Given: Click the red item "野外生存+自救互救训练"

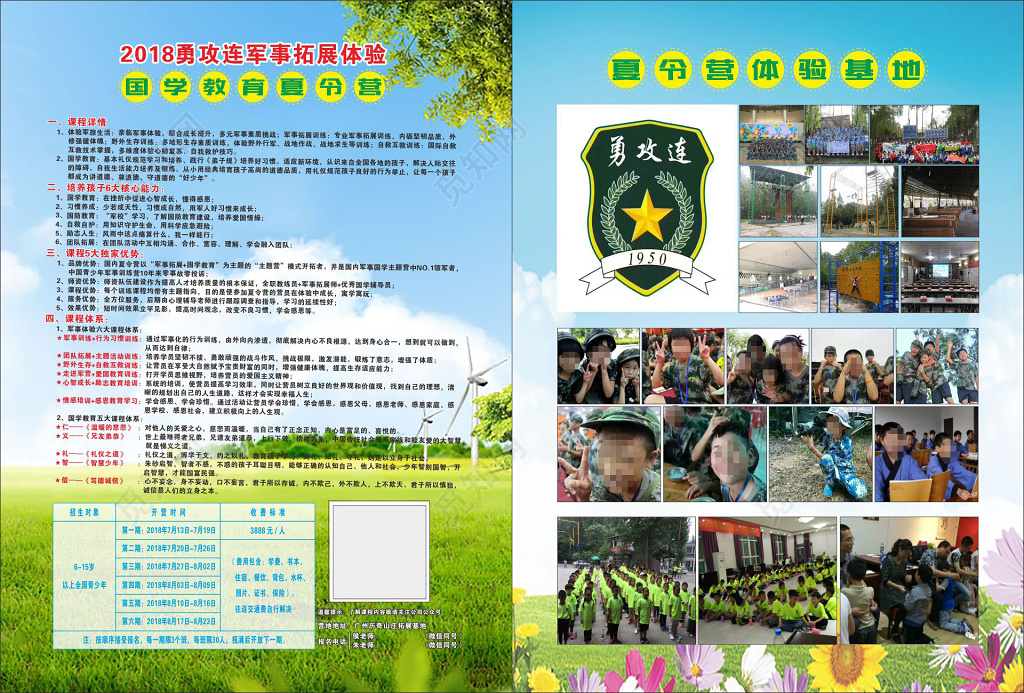Looking at the screenshot, I should pyautogui.click(x=99, y=365).
